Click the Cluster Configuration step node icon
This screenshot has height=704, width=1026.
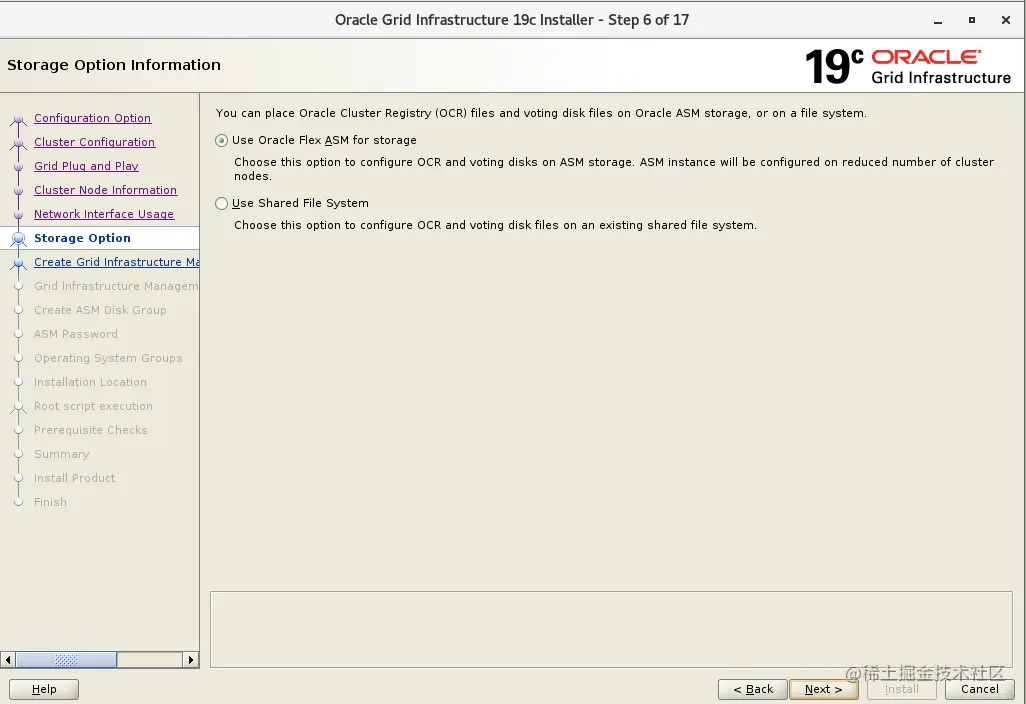[19, 143]
